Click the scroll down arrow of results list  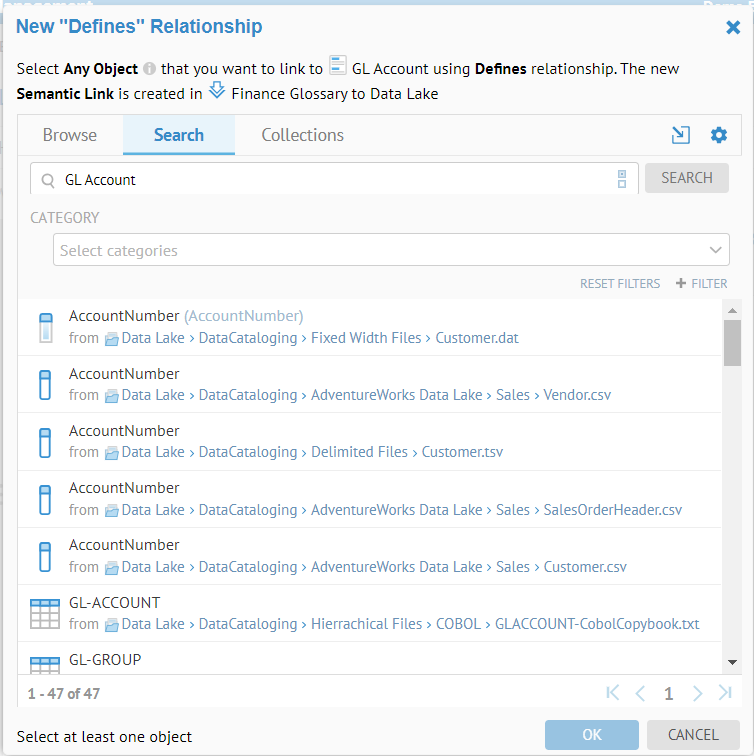tap(732, 662)
